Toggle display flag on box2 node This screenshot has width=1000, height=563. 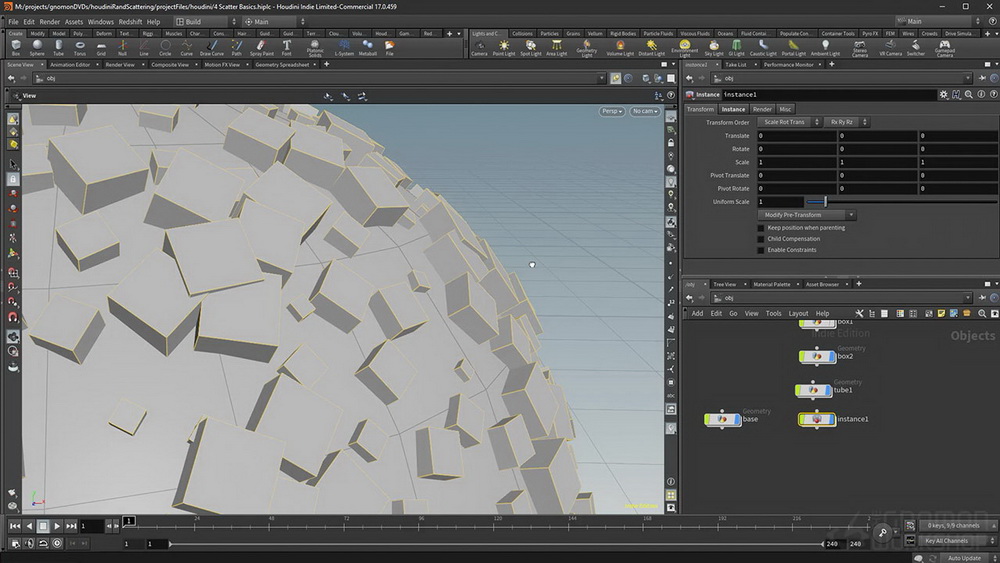point(832,356)
